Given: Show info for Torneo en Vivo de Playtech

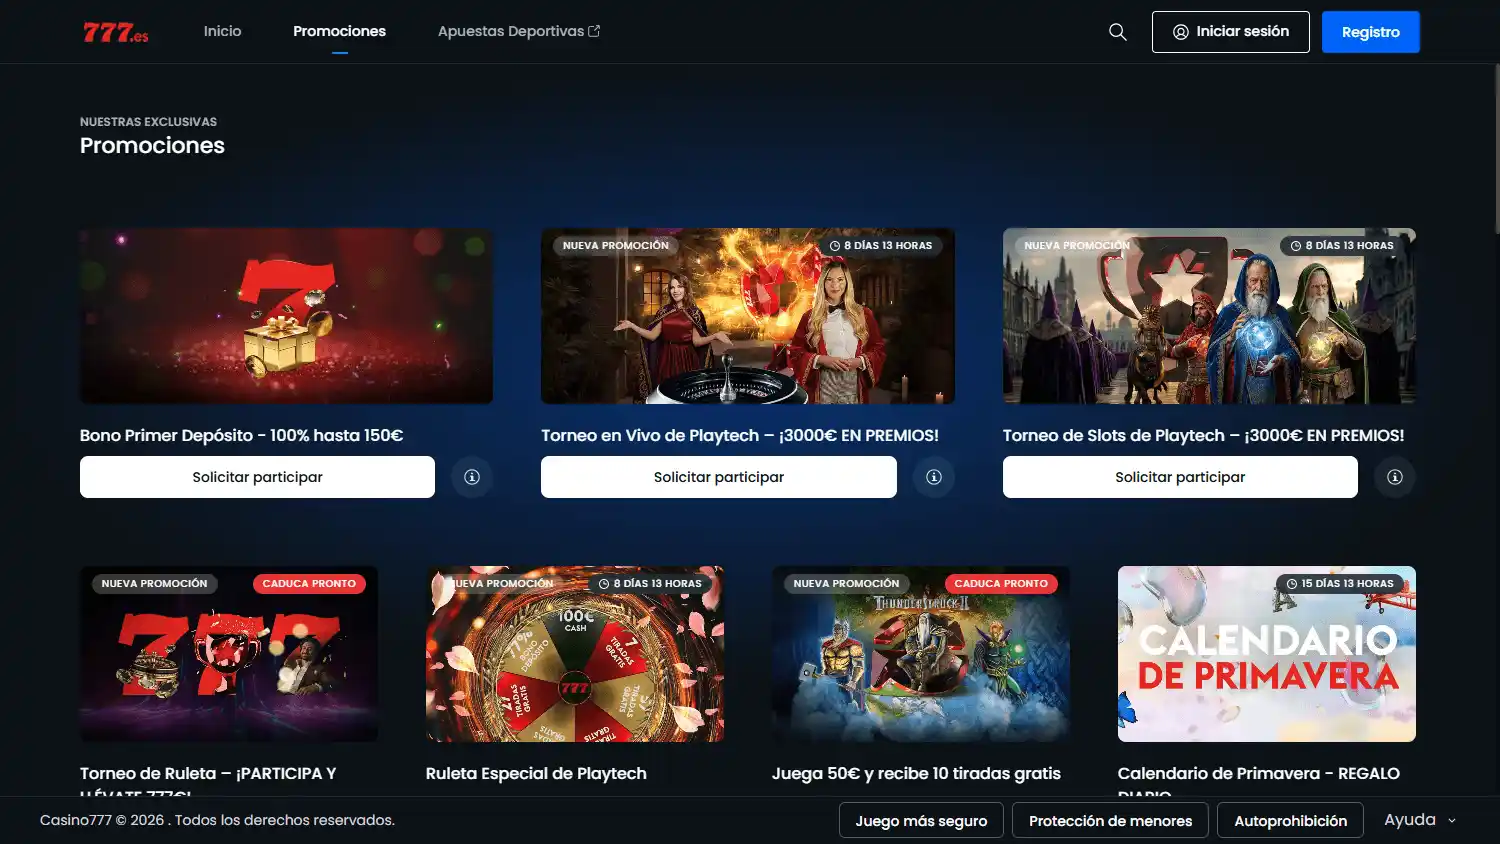Looking at the screenshot, I should [x=934, y=477].
